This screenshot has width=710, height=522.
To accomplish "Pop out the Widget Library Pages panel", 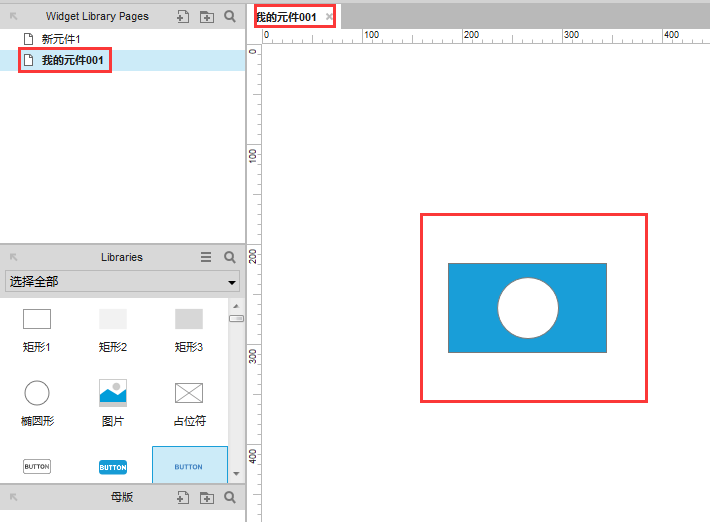I will pos(14,17).
